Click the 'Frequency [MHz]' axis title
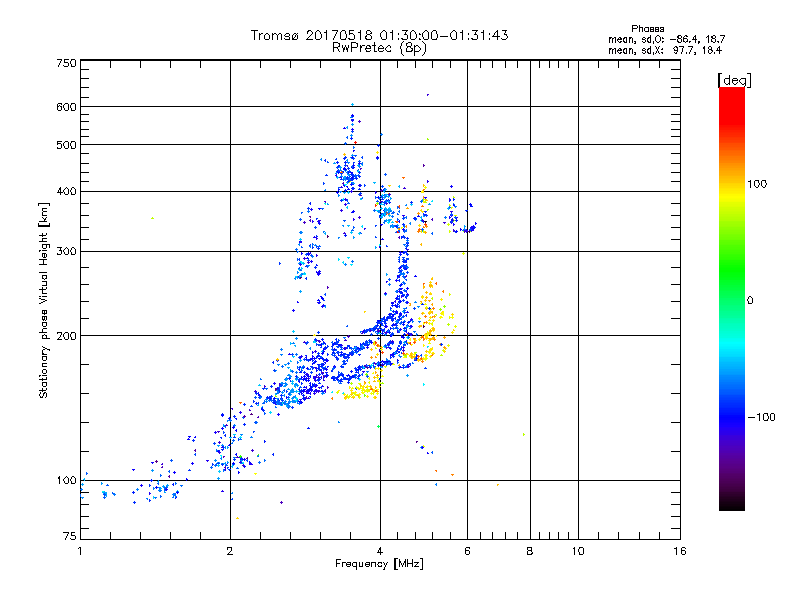The width and height of the screenshot is (800, 600). 379,564
